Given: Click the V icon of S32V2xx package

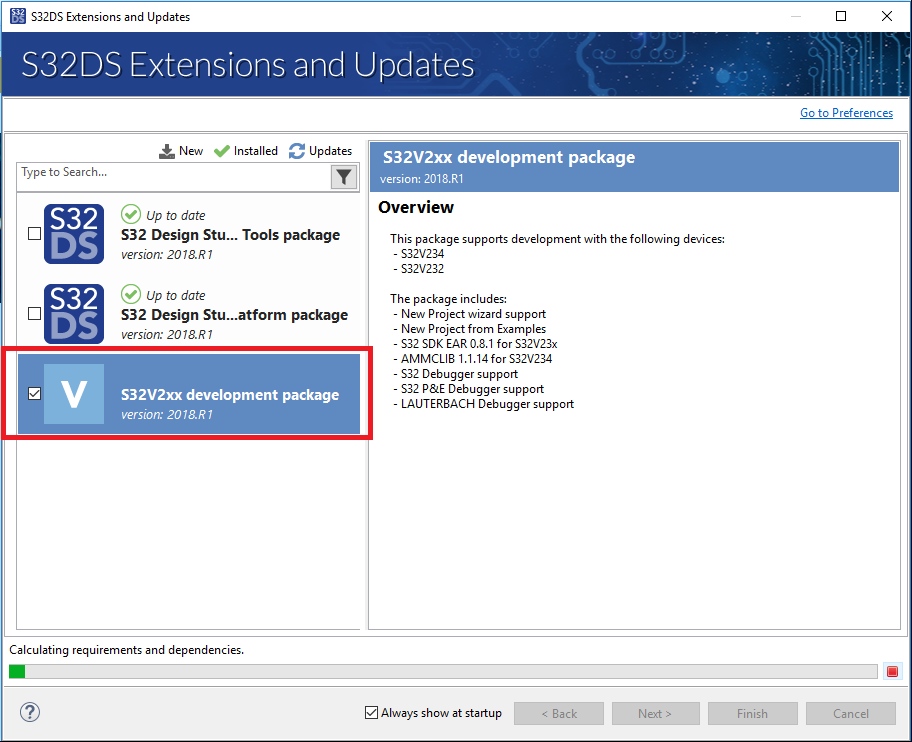Looking at the screenshot, I should [74, 394].
